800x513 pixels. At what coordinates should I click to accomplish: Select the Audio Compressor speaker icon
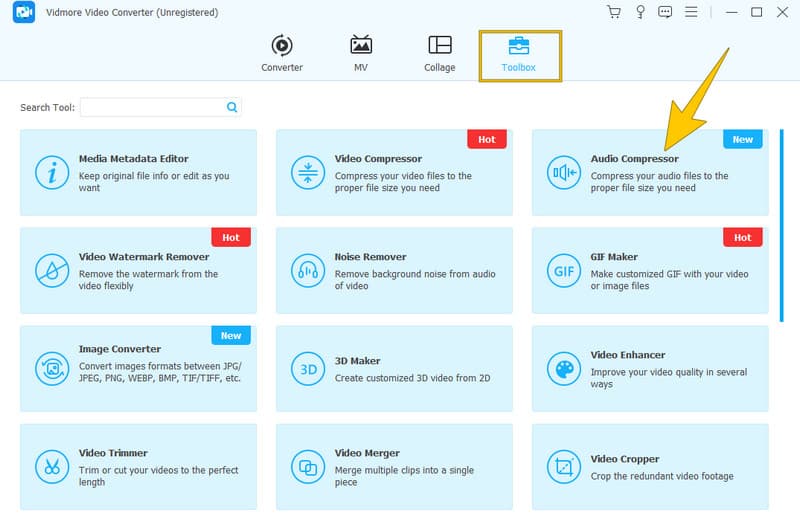(563, 172)
